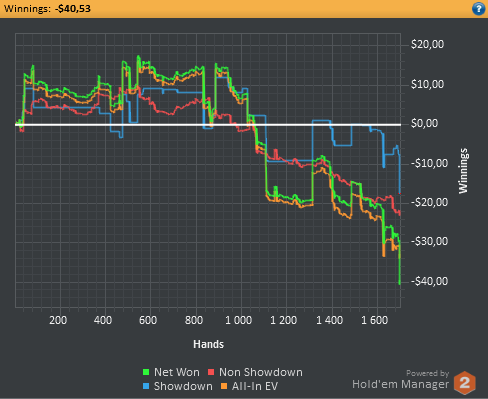
Task: Click the orange All-In EV legend swatch
Action: pyautogui.click(x=224, y=386)
